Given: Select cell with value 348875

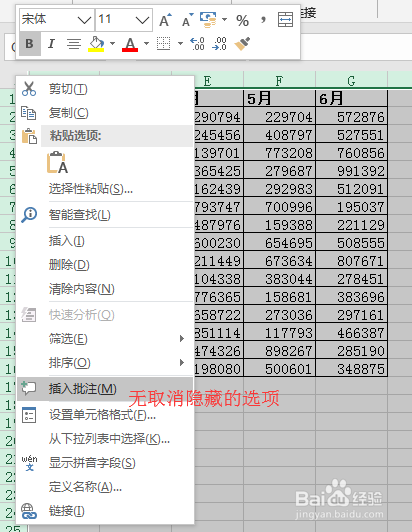Looking at the screenshot, I should tap(351, 369).
